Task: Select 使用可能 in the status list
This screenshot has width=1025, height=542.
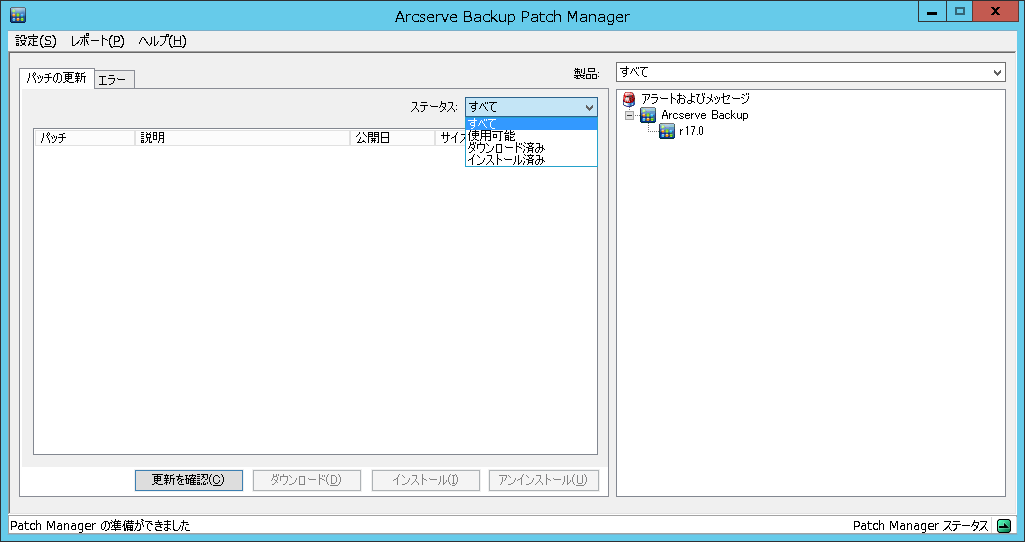Action: (x=531, y=136)
